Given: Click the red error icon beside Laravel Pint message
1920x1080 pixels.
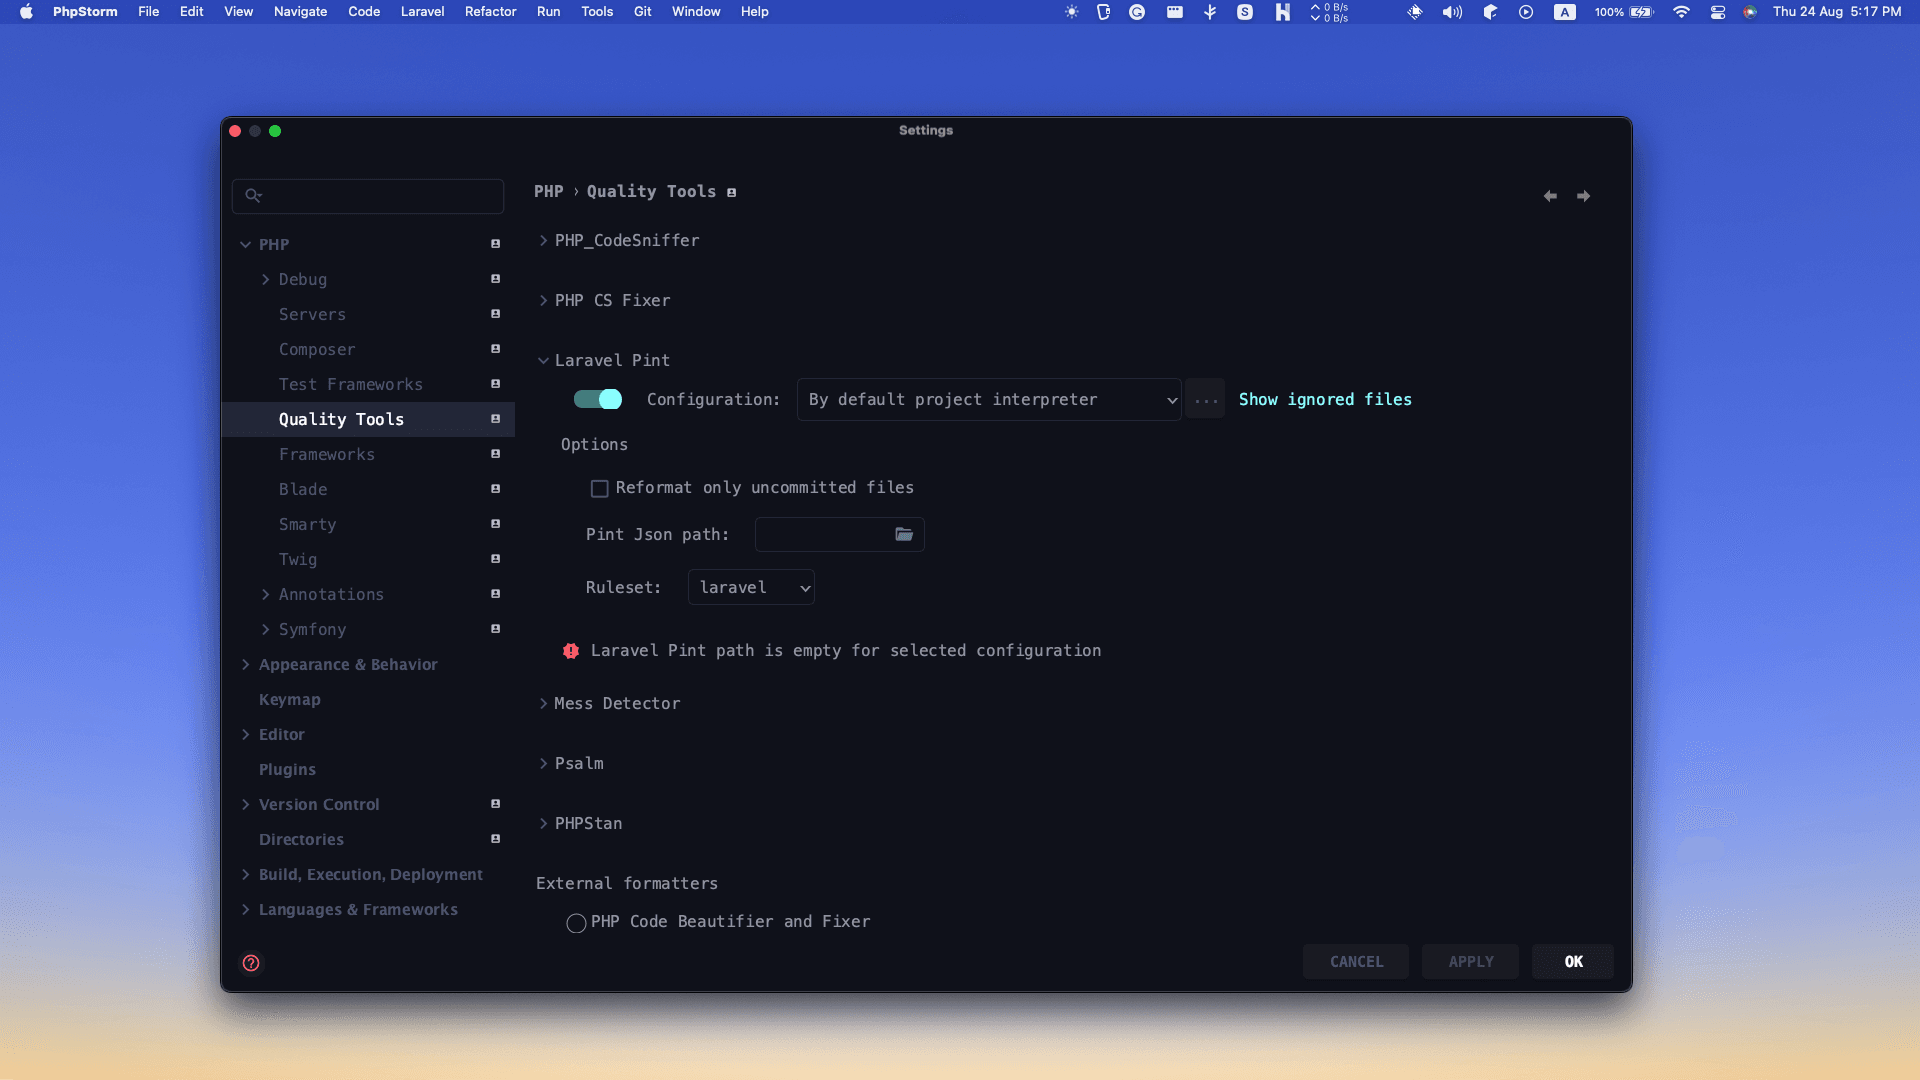Looking at the screenshot, I should tap(571, 651).
